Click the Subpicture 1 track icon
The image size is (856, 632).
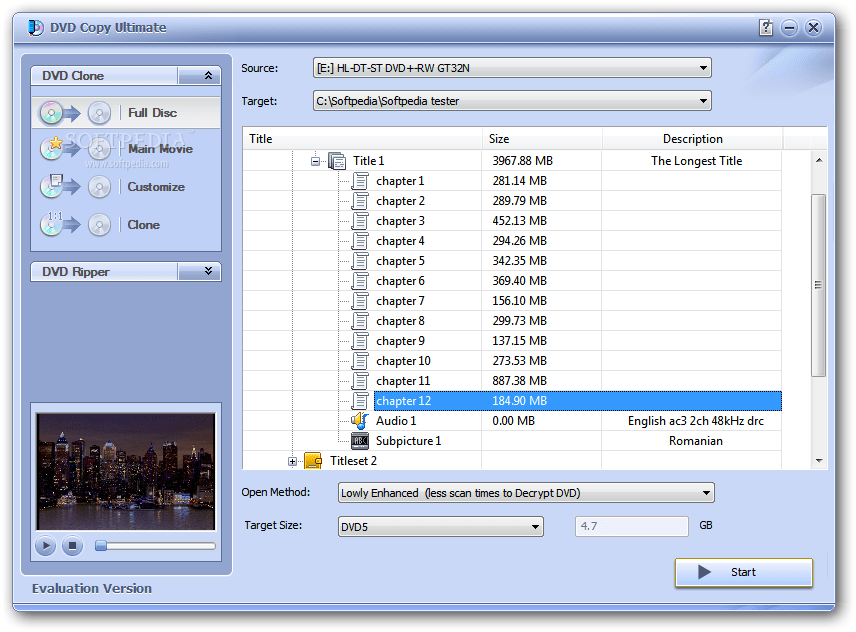(x=360, y=440)
